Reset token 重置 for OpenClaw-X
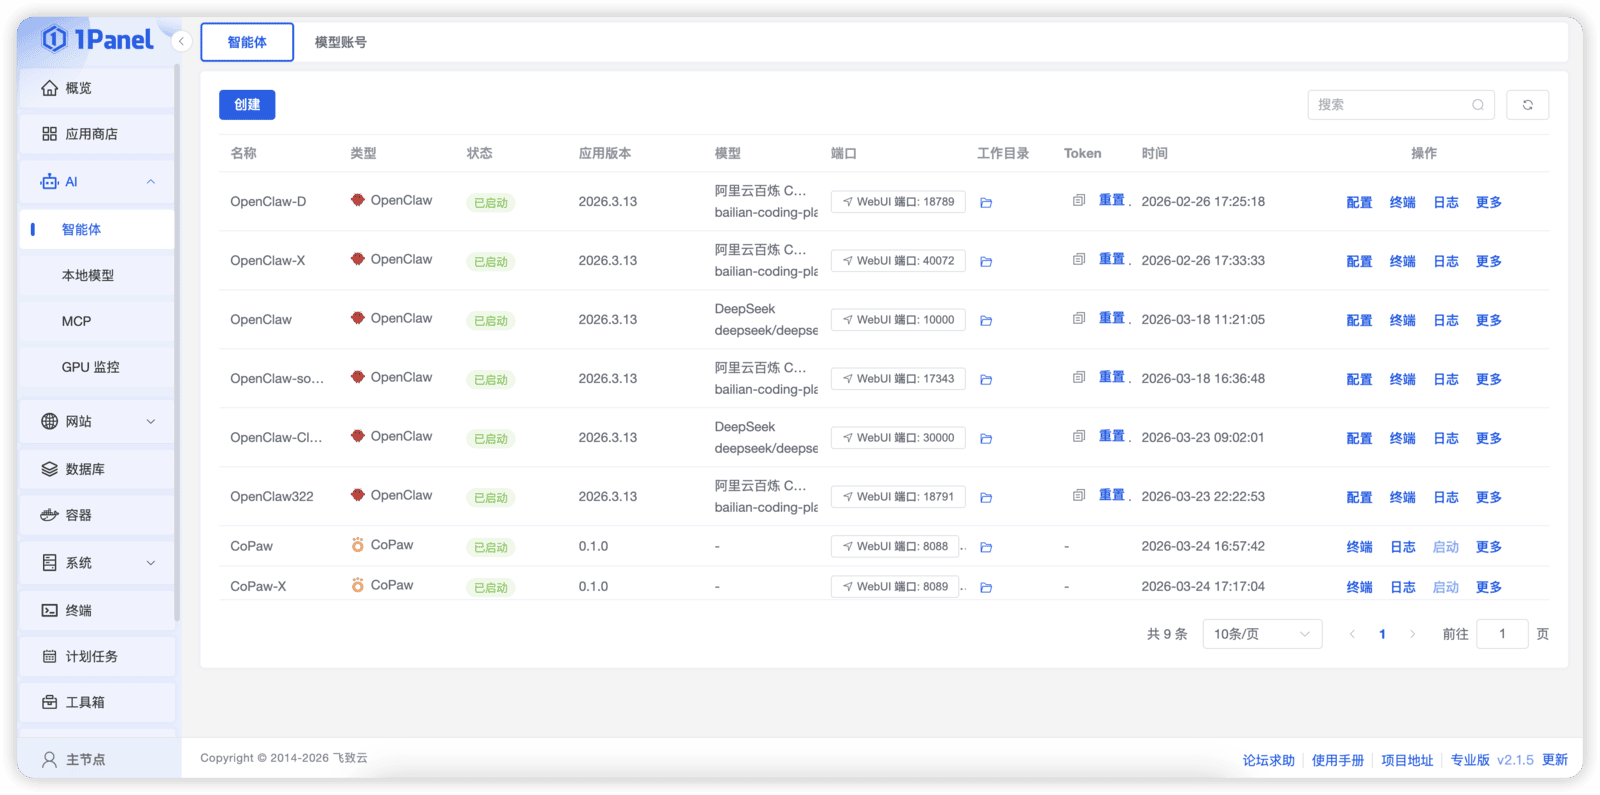The height and width of the screenshot is (795, 1600). point(1112,259)
